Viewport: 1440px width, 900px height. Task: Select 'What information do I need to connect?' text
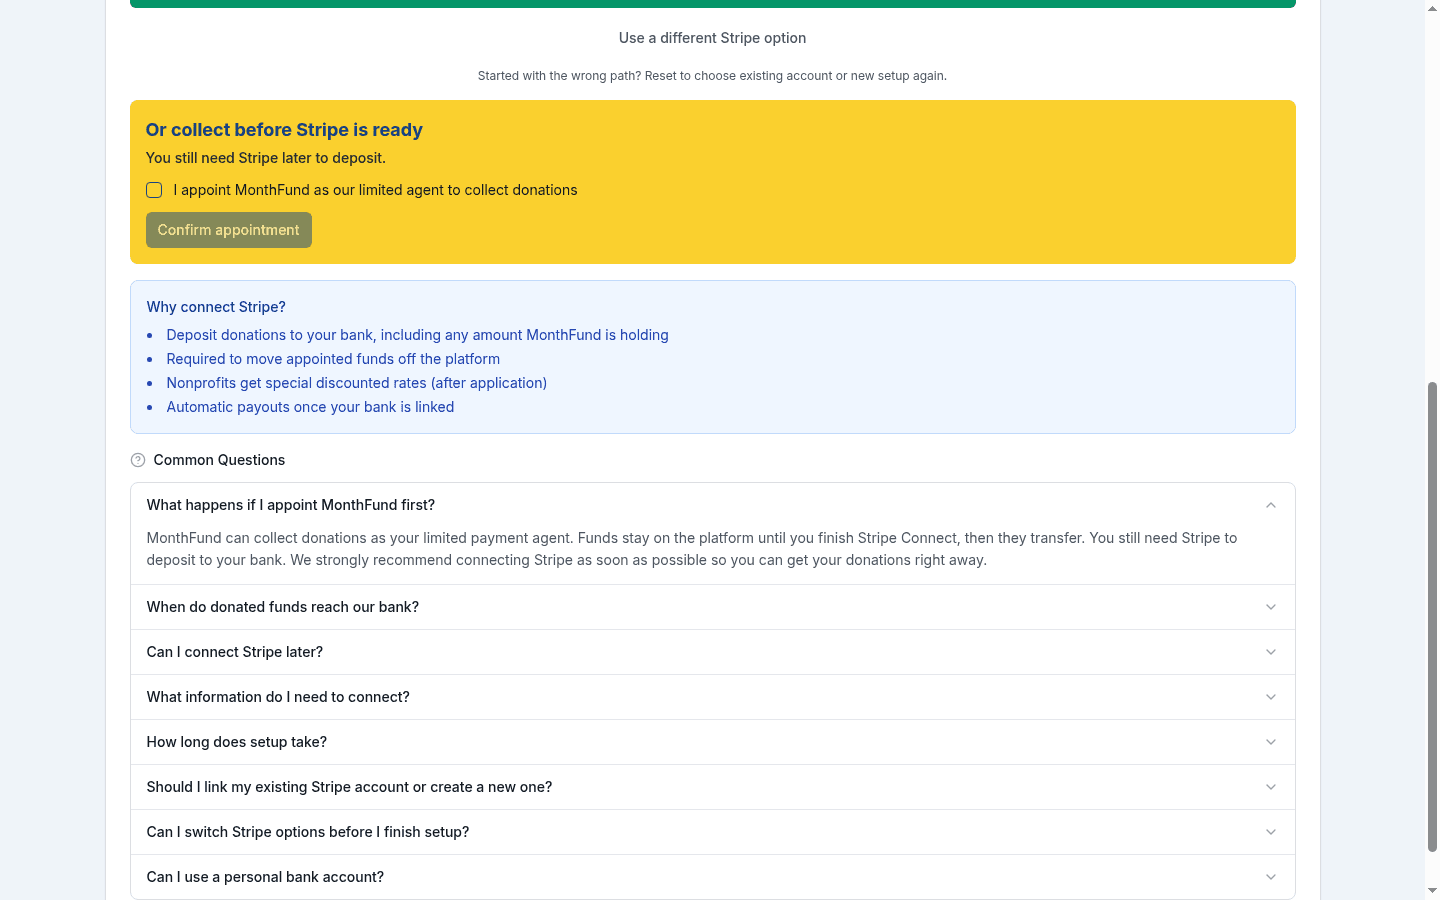click(x=278, y=697)
